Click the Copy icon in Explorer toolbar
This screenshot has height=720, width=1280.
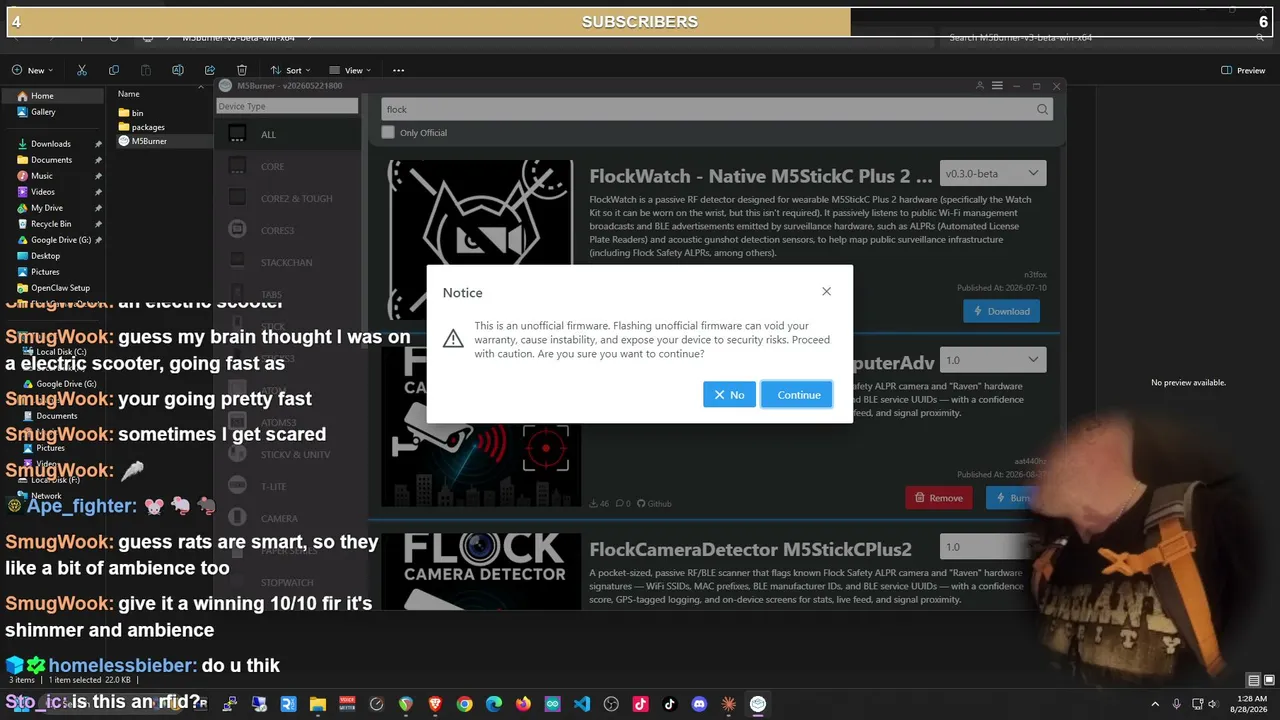coord(114,70)
